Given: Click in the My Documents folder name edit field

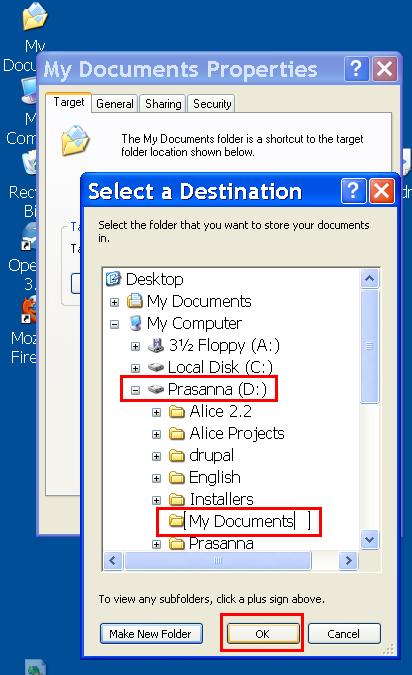Looking at the screenshot, I should point(246,521).
